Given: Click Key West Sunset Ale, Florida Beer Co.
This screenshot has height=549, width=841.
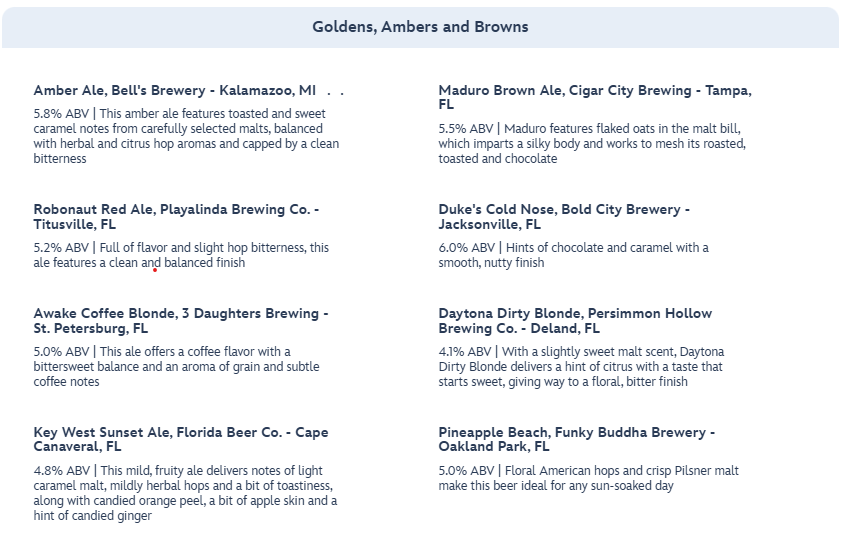Looking at the screenshot, I should pyautogui.click(x=180, y=440).
